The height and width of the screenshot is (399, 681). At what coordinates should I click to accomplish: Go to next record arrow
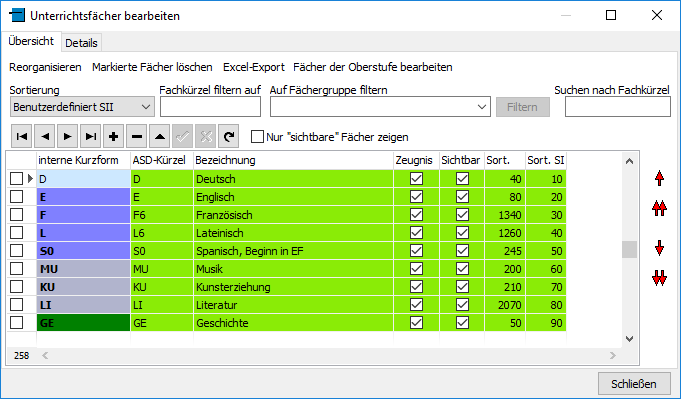pyautogui.click(x=67, y=137)
